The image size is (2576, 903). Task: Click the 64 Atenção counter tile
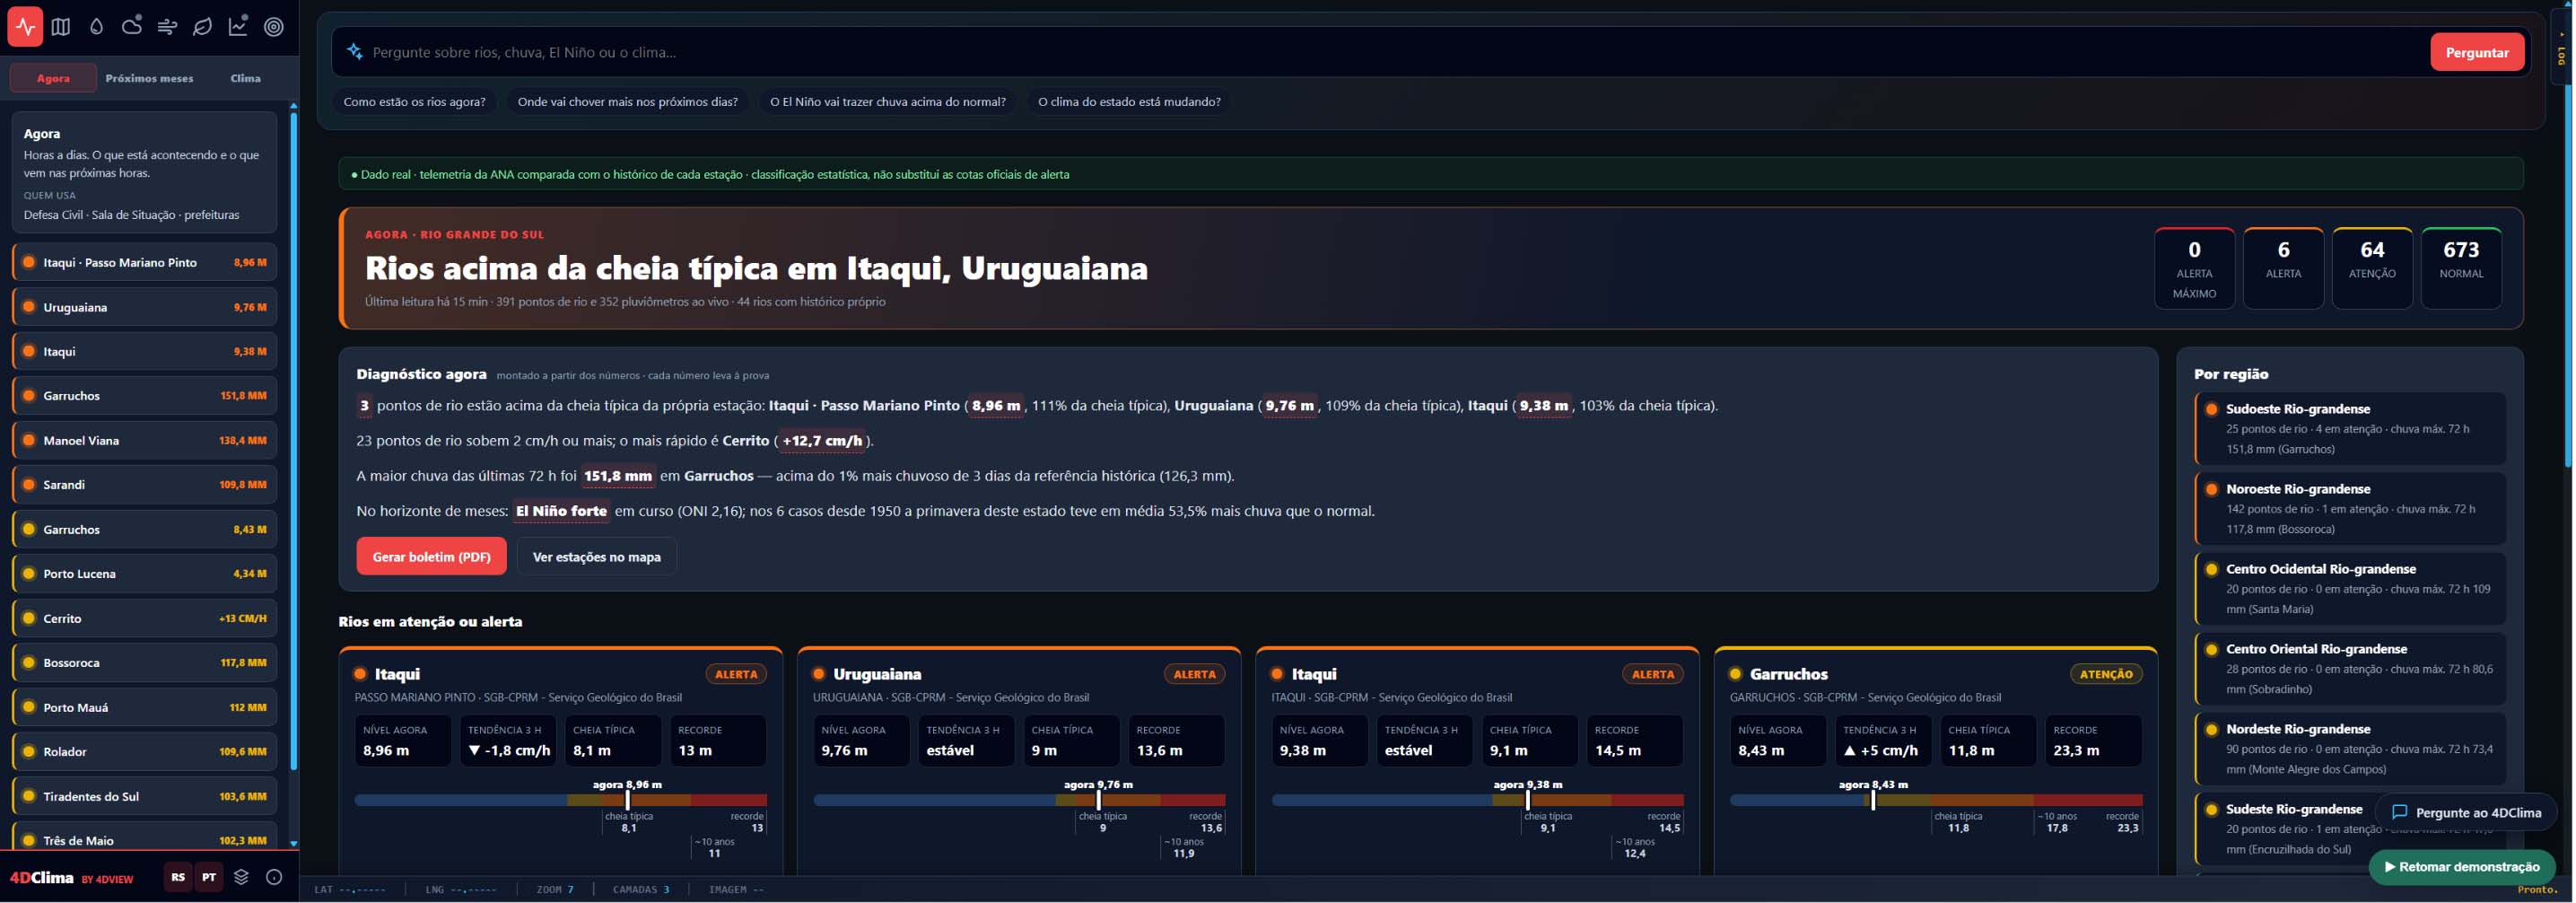click(x=2372, y=267)
